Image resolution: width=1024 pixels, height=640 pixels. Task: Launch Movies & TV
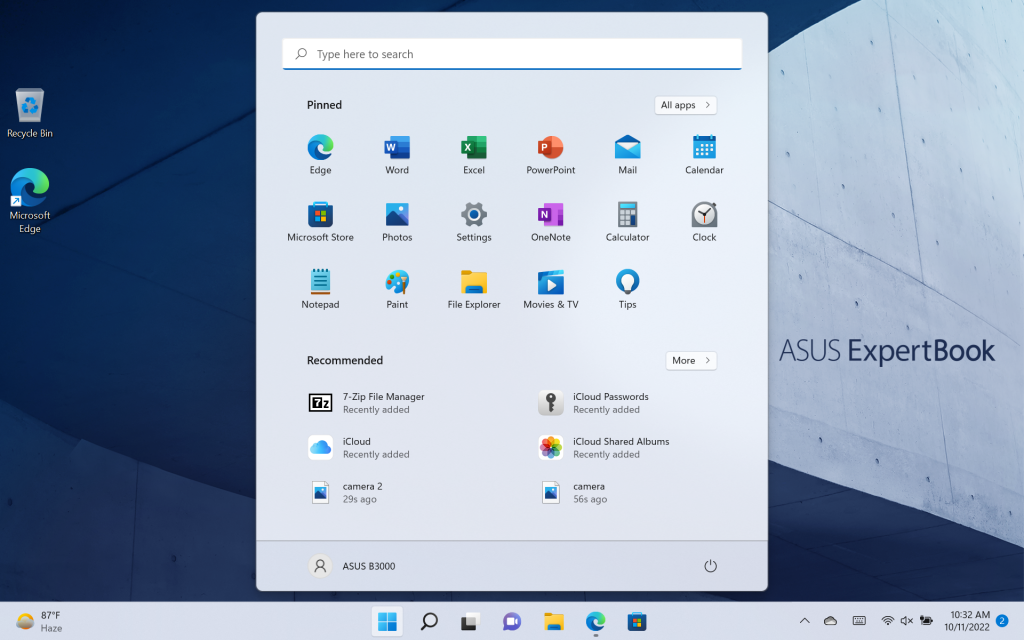[x=551, y=289]
